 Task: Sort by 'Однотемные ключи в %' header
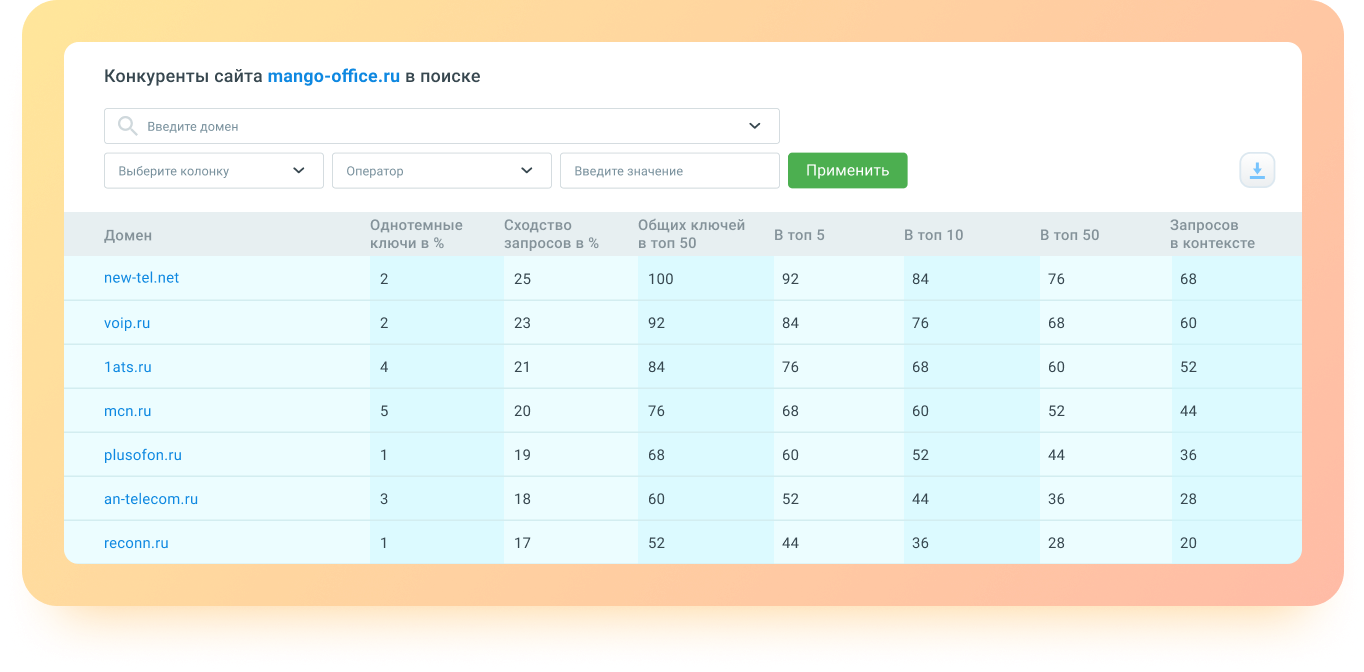416,234
